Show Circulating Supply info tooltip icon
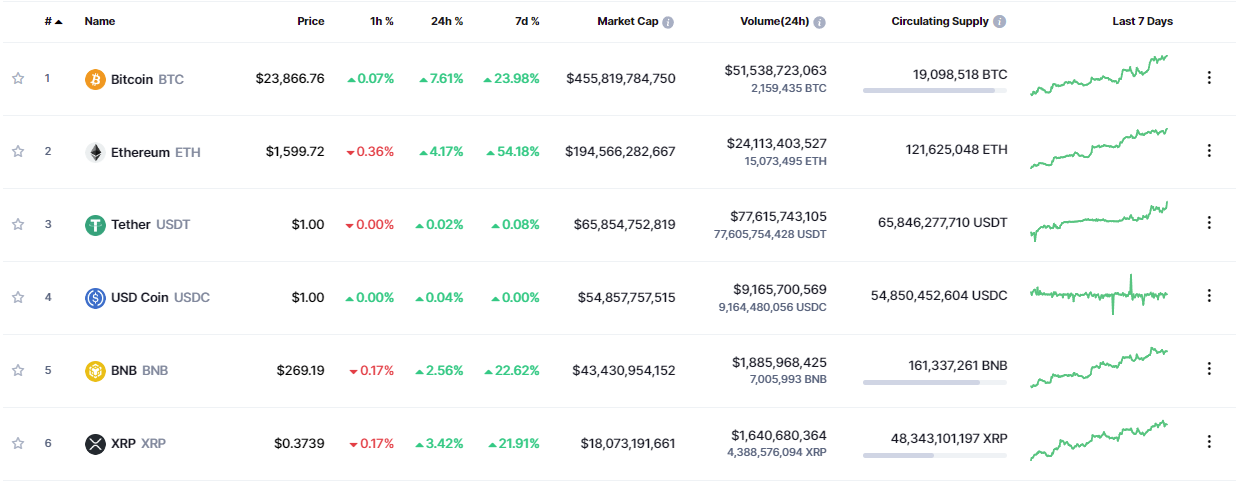1239x485 pixels. point(1000,22)
